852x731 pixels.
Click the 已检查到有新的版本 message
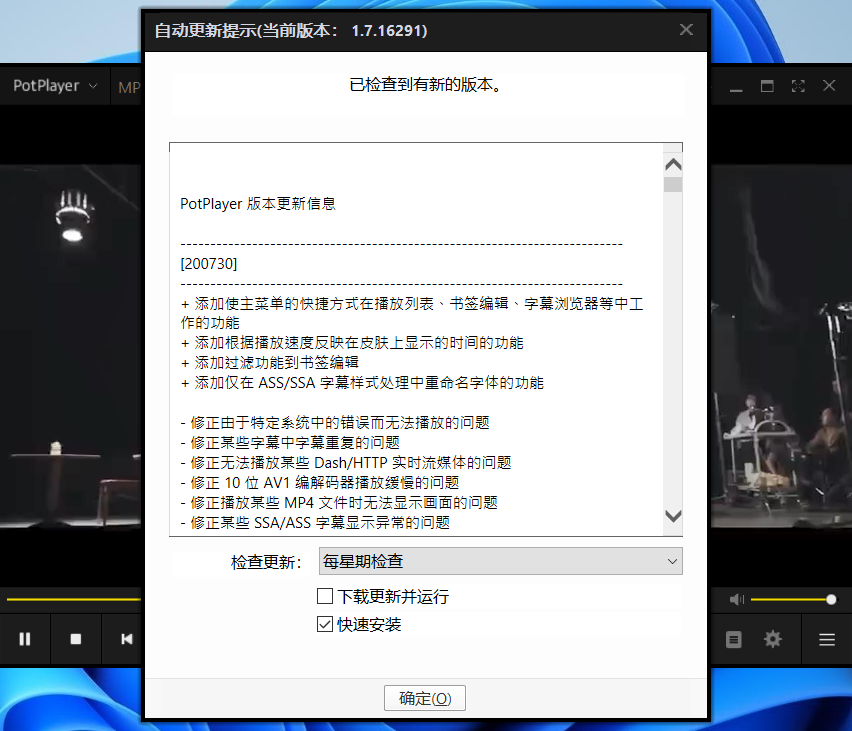tap(426, 85)
